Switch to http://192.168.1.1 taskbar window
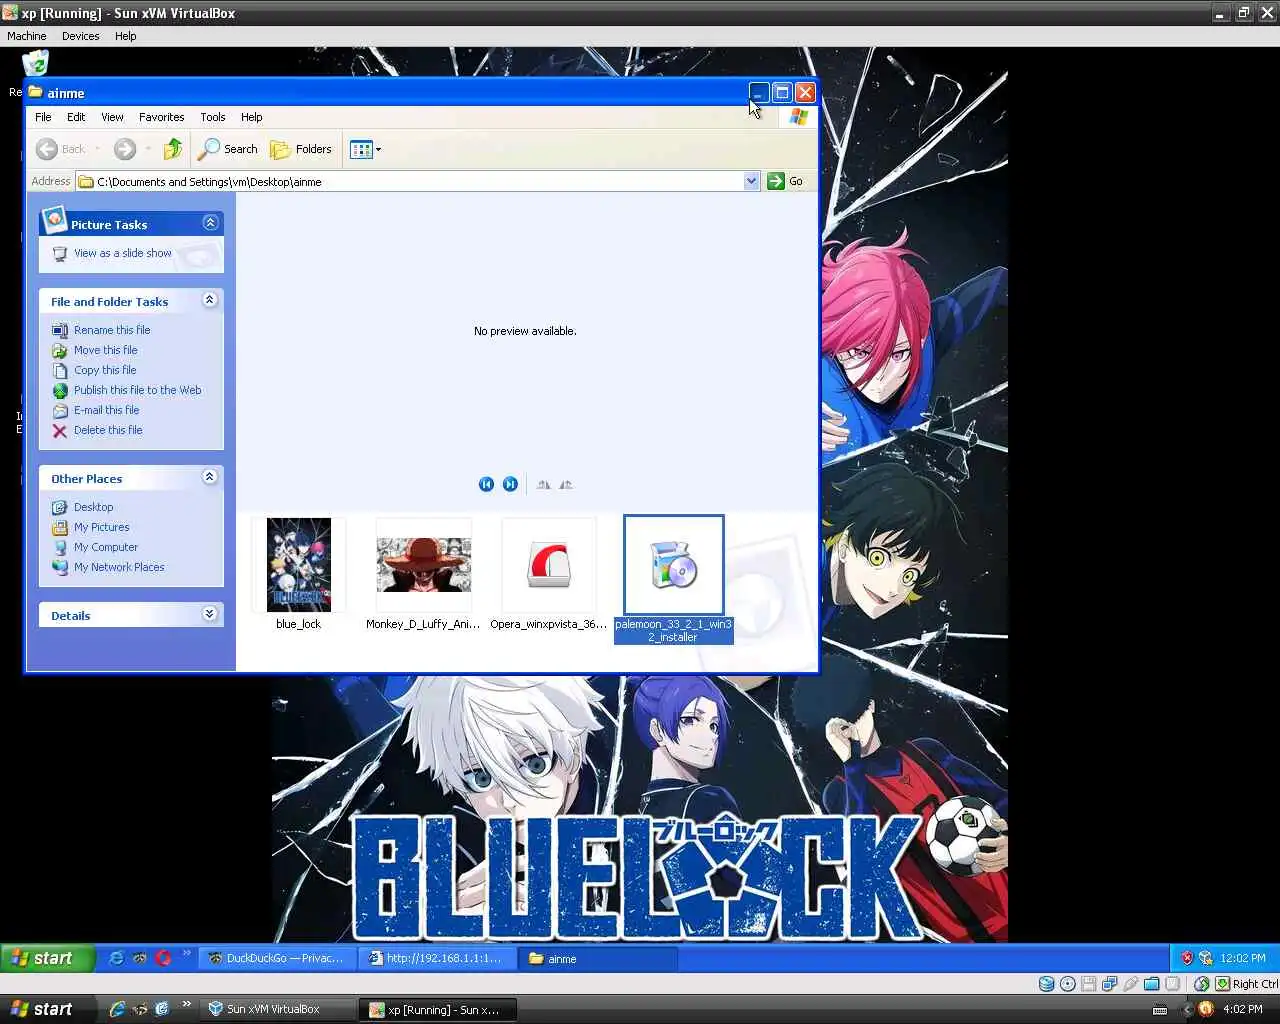Screen dimensions: 1280x1024 tap(436, 958)
